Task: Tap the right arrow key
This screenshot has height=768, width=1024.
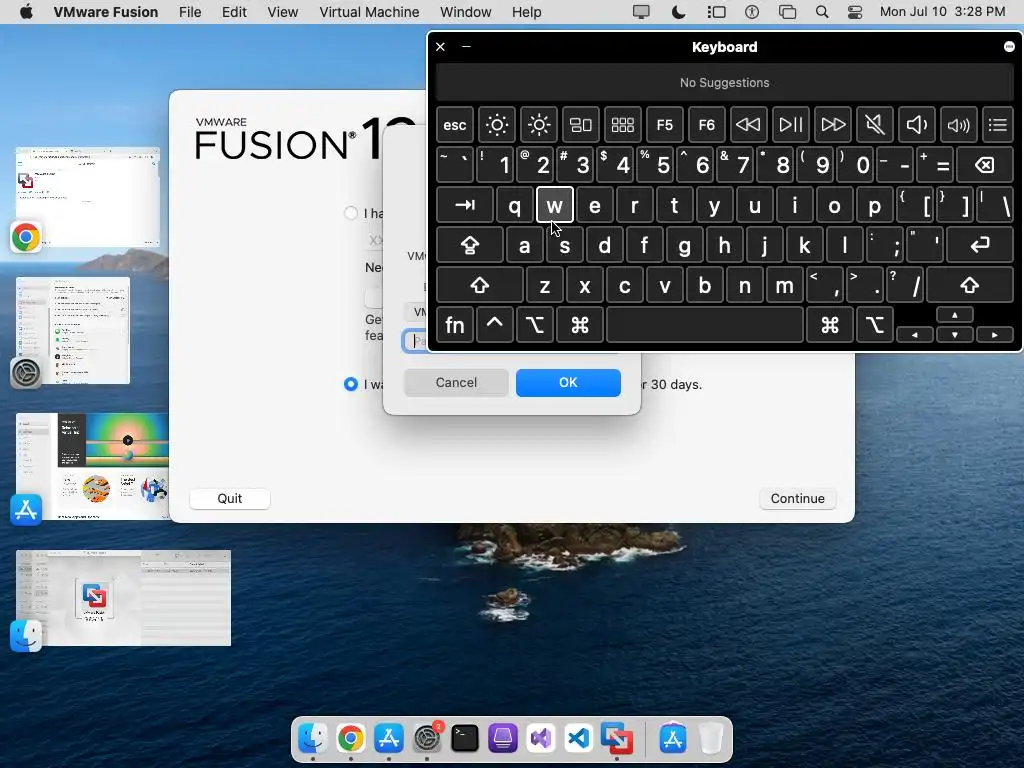Action: coord(995,334)
